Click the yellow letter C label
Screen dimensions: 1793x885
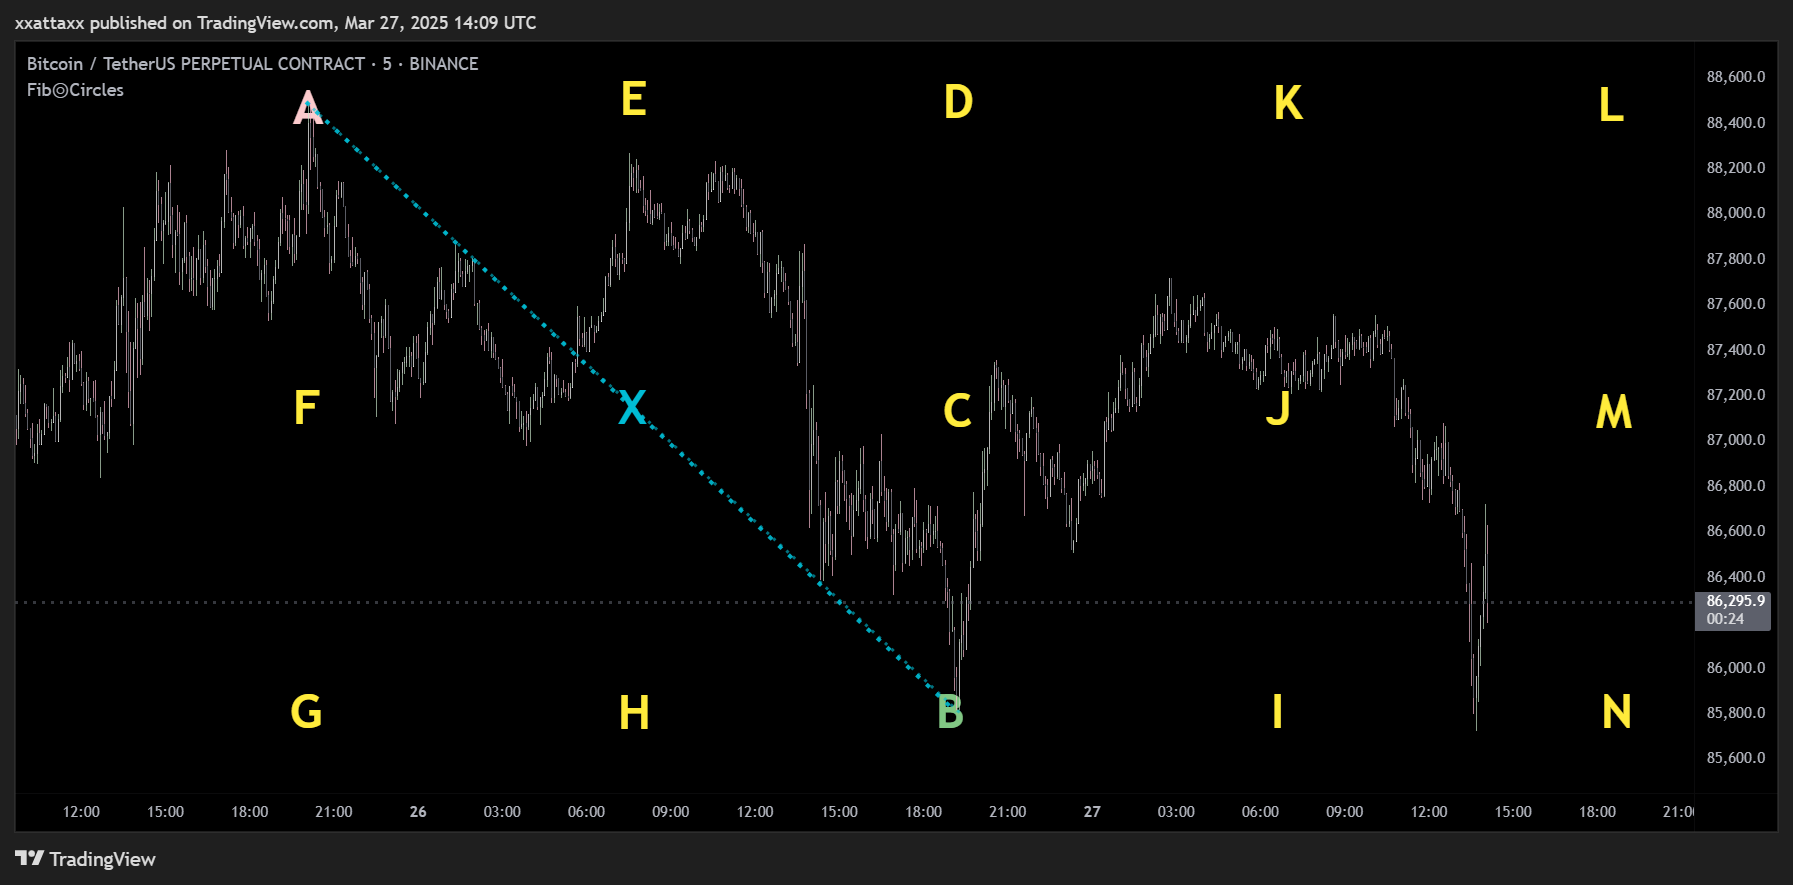957,411
